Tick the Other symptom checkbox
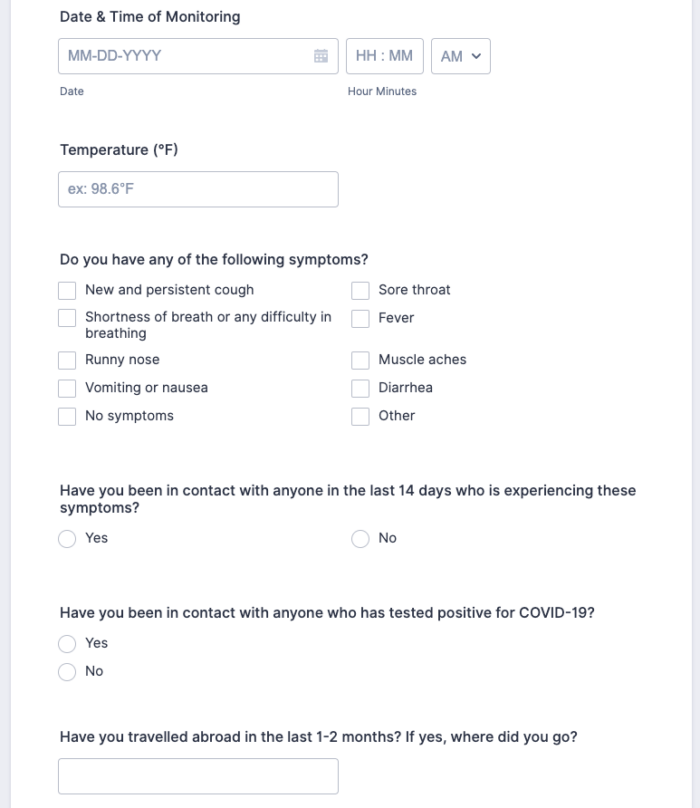The width and height of the screenshot is (700, 808). pos(361,416)
